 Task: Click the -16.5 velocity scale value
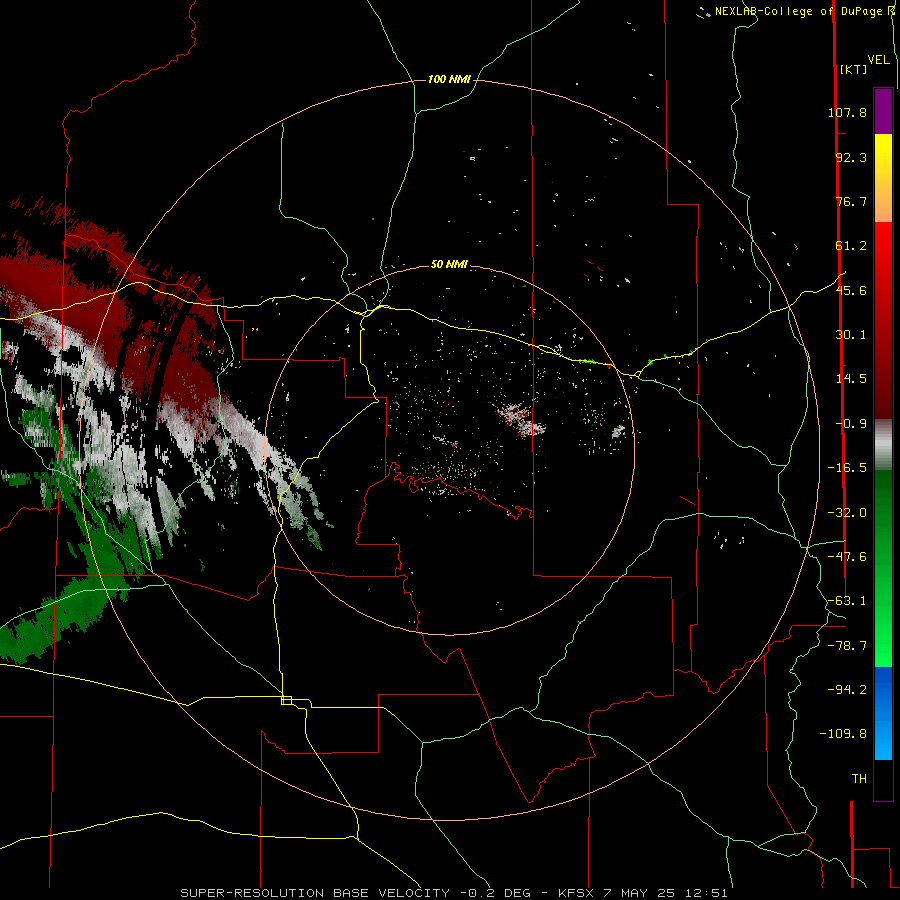847,468
